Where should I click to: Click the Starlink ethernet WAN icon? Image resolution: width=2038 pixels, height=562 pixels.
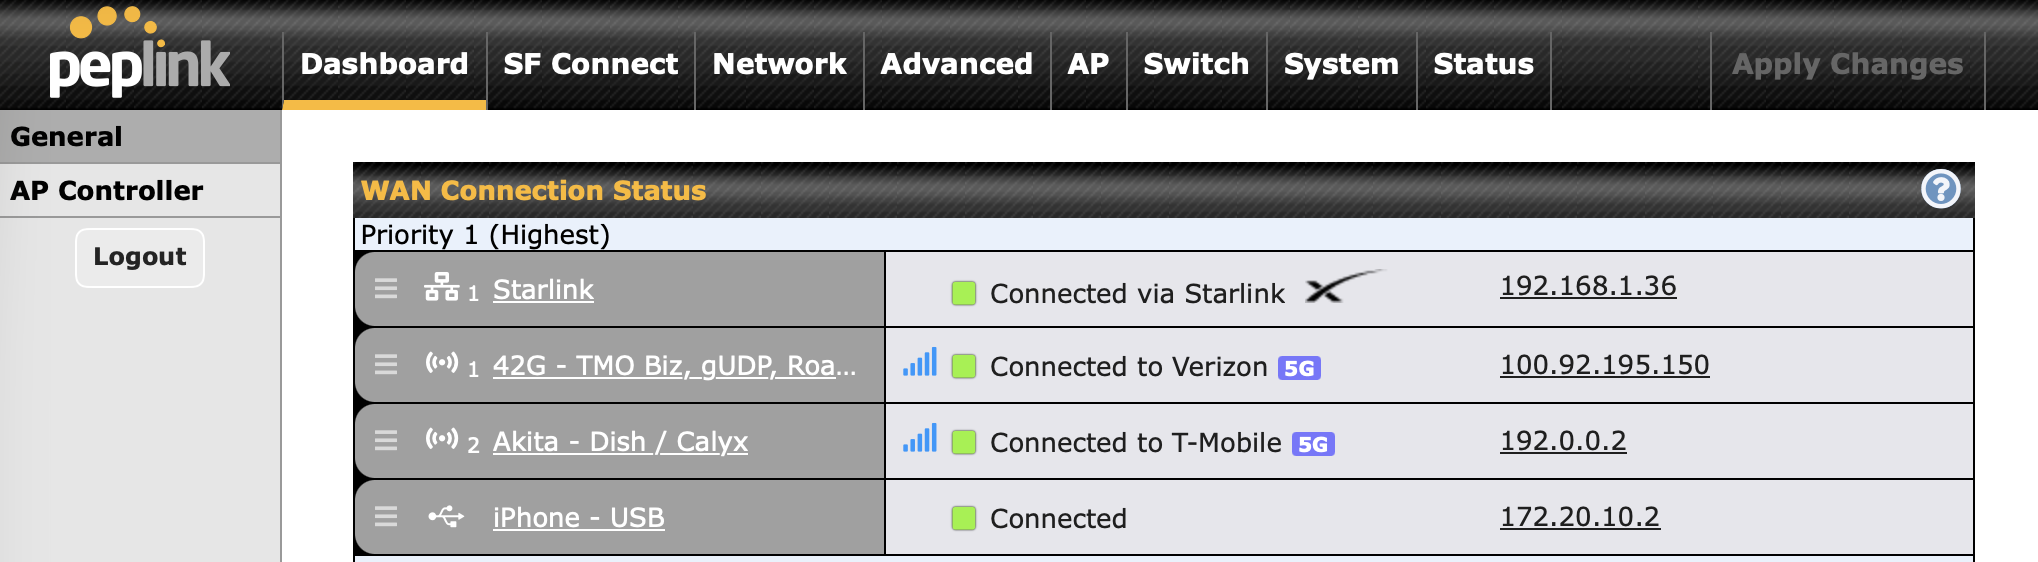[x=441, y=287]
